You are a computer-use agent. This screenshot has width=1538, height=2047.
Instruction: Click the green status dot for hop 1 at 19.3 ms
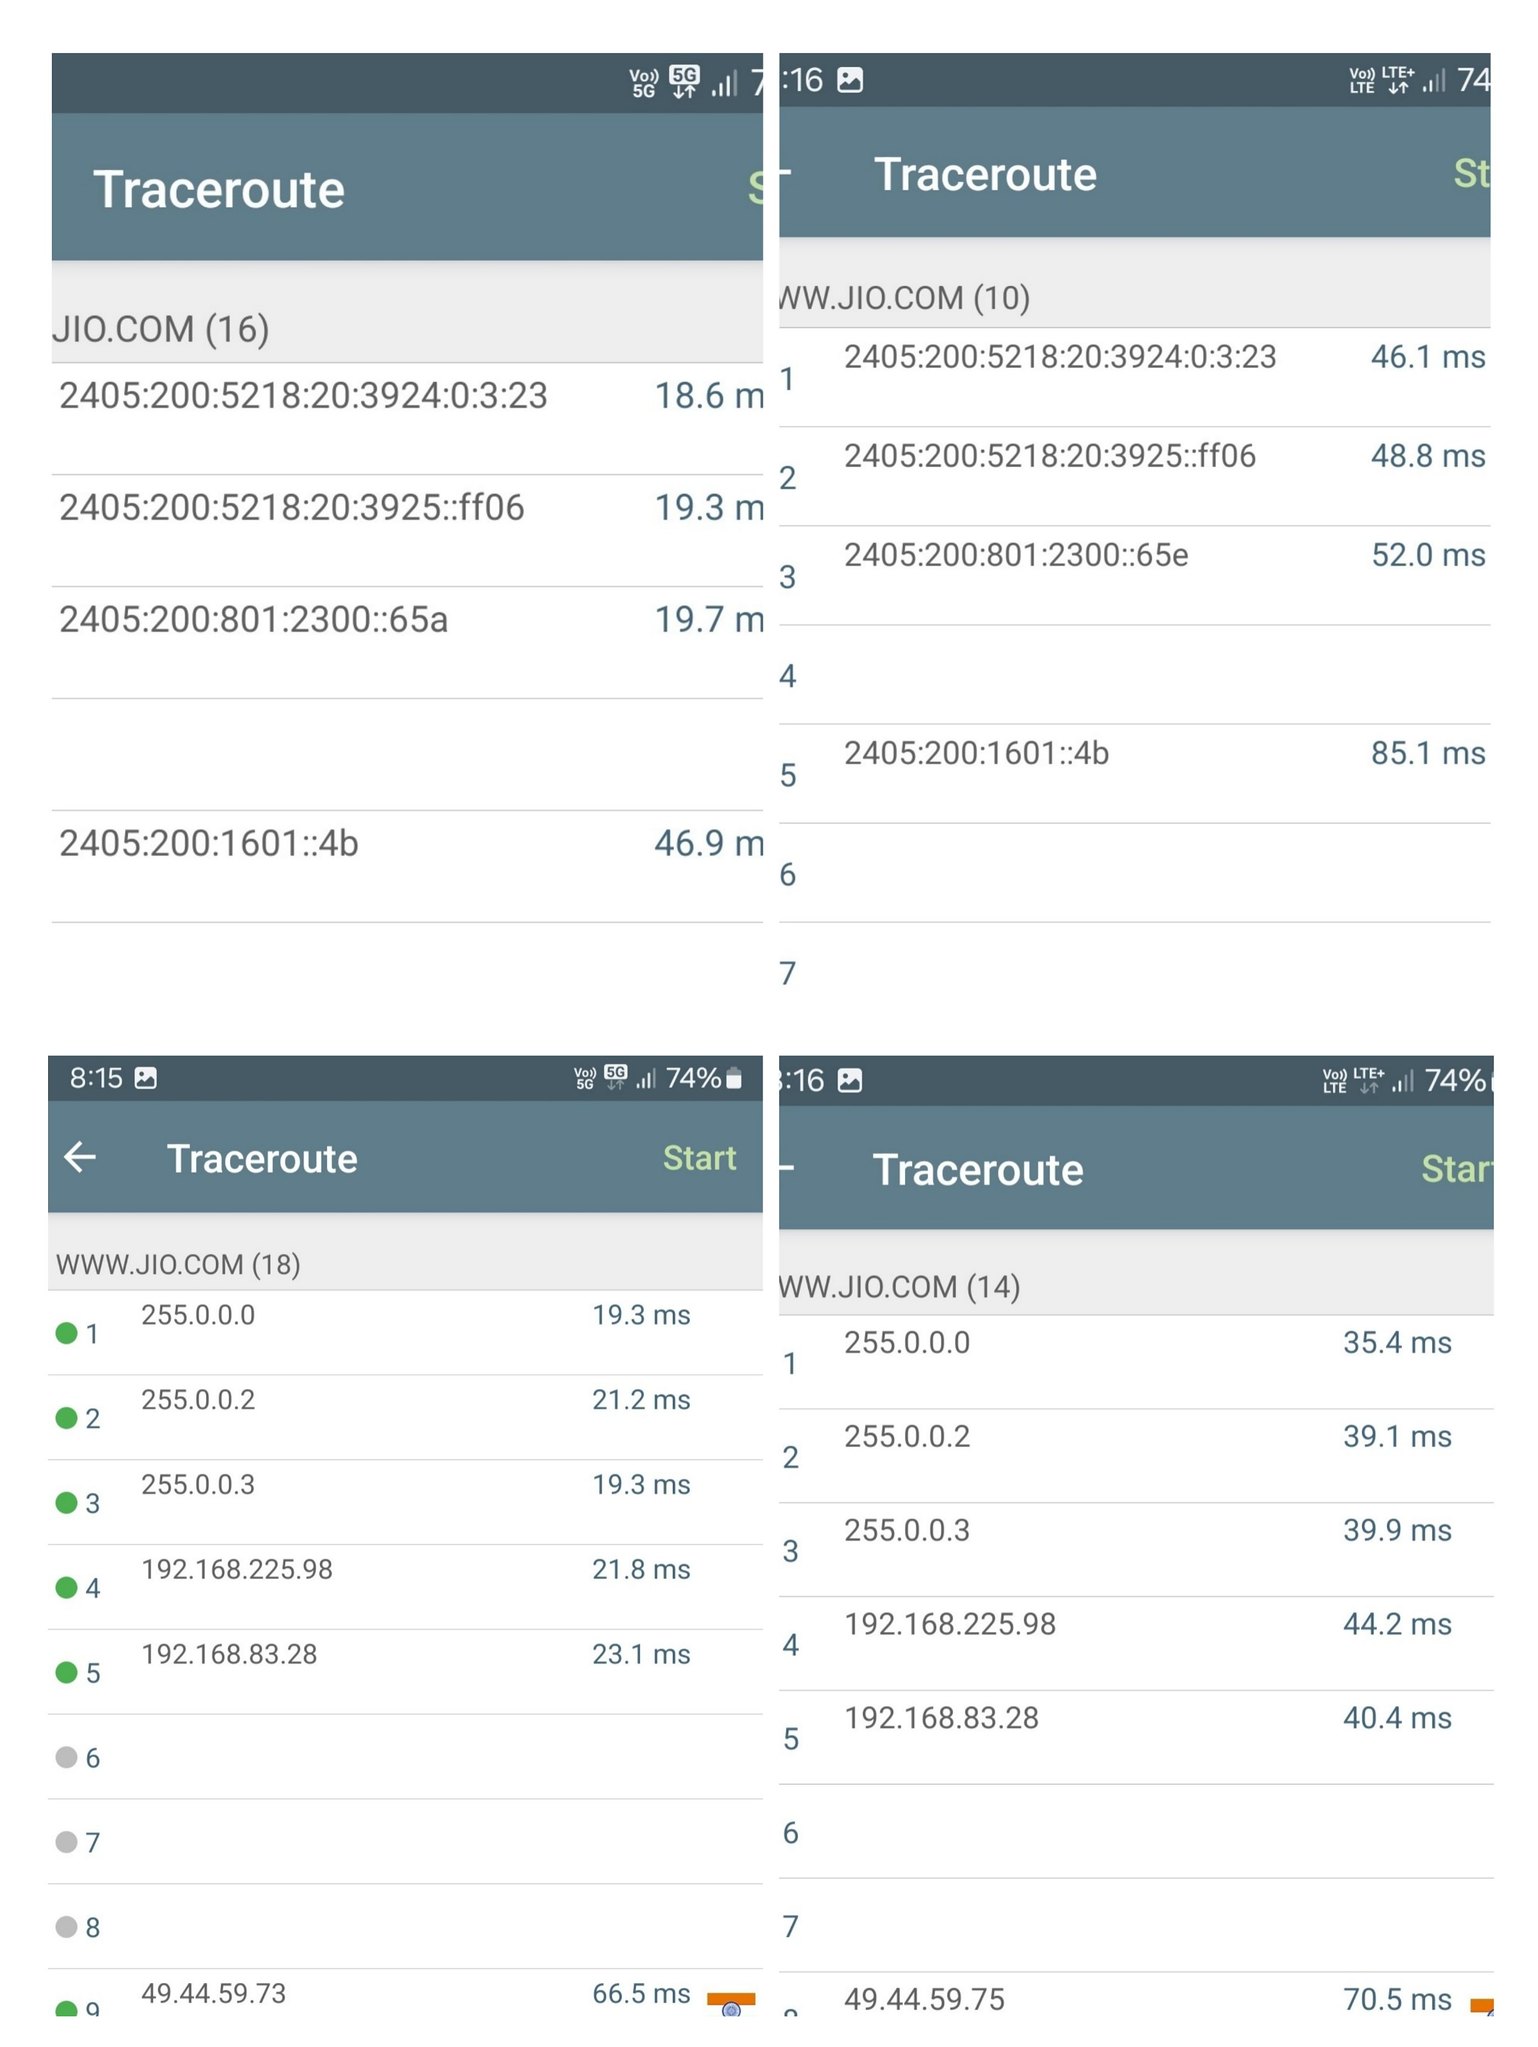coord(67,1332)
